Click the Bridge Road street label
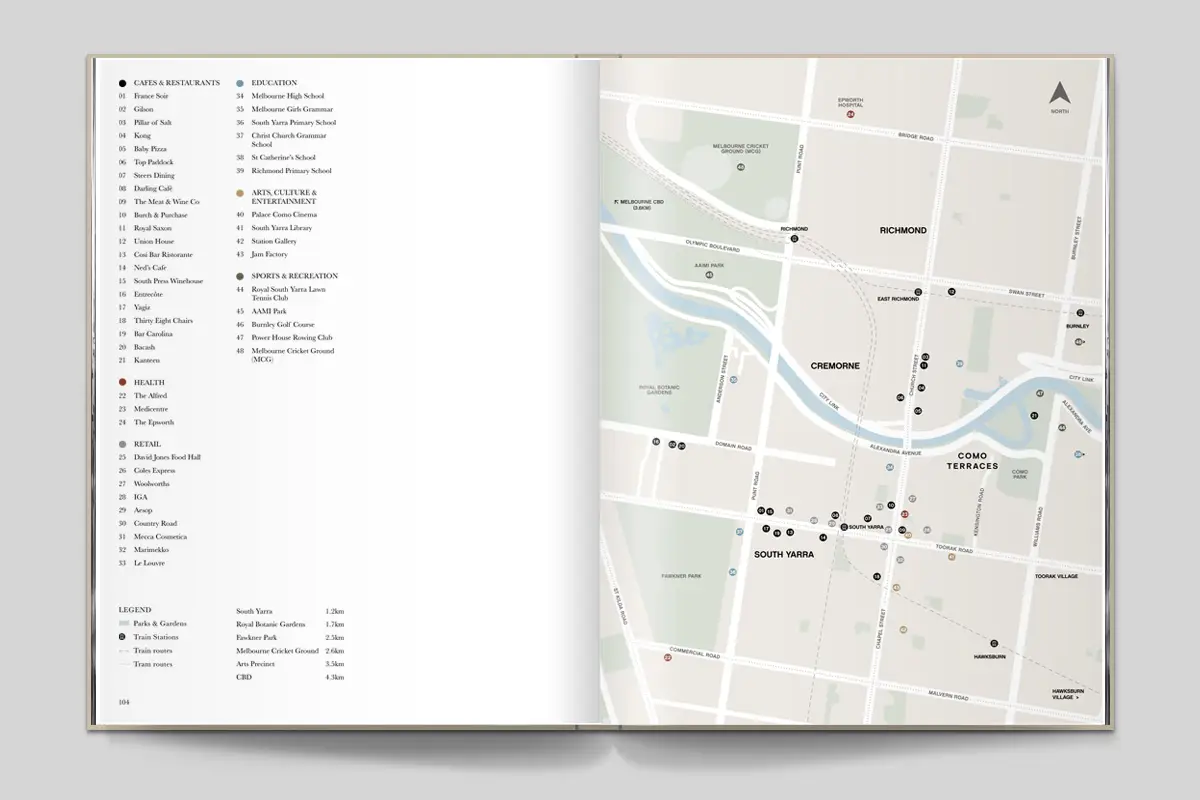 [x=915, y=137]
